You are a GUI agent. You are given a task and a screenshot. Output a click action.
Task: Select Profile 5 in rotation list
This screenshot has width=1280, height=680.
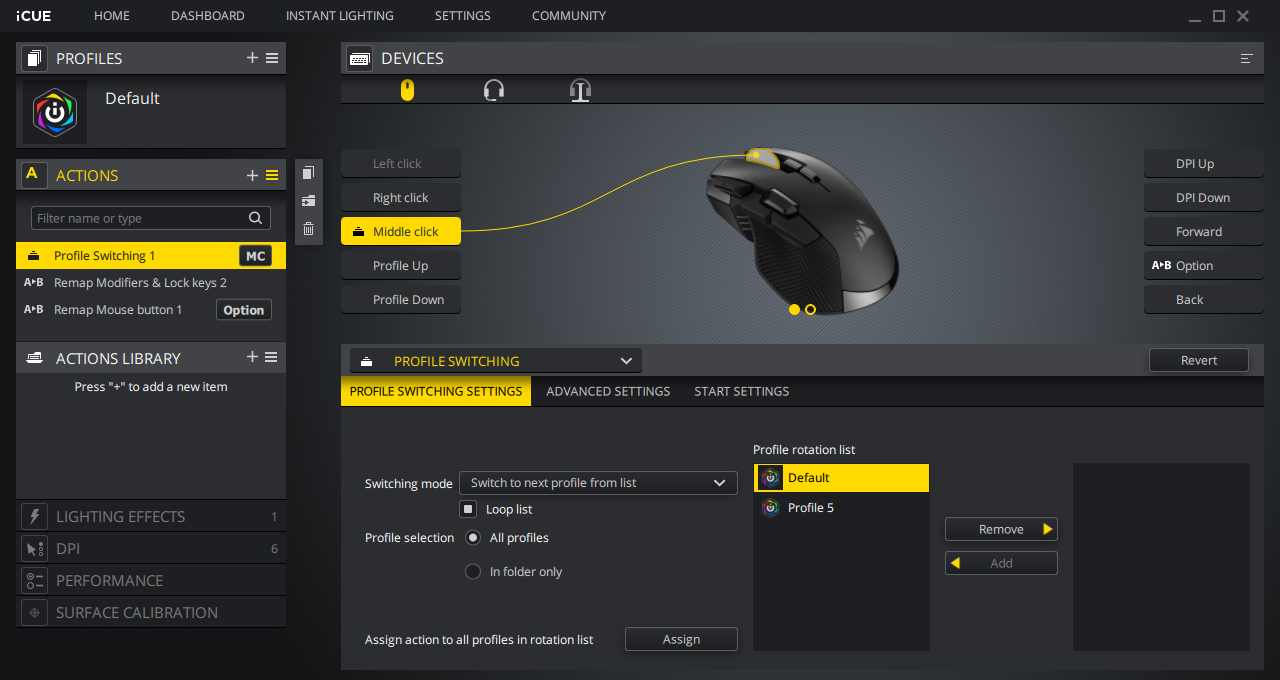841,508
